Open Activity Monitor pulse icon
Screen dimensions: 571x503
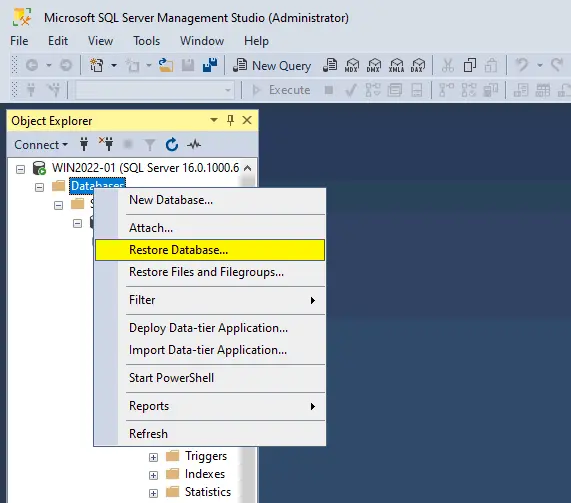(x=194, y=145)
